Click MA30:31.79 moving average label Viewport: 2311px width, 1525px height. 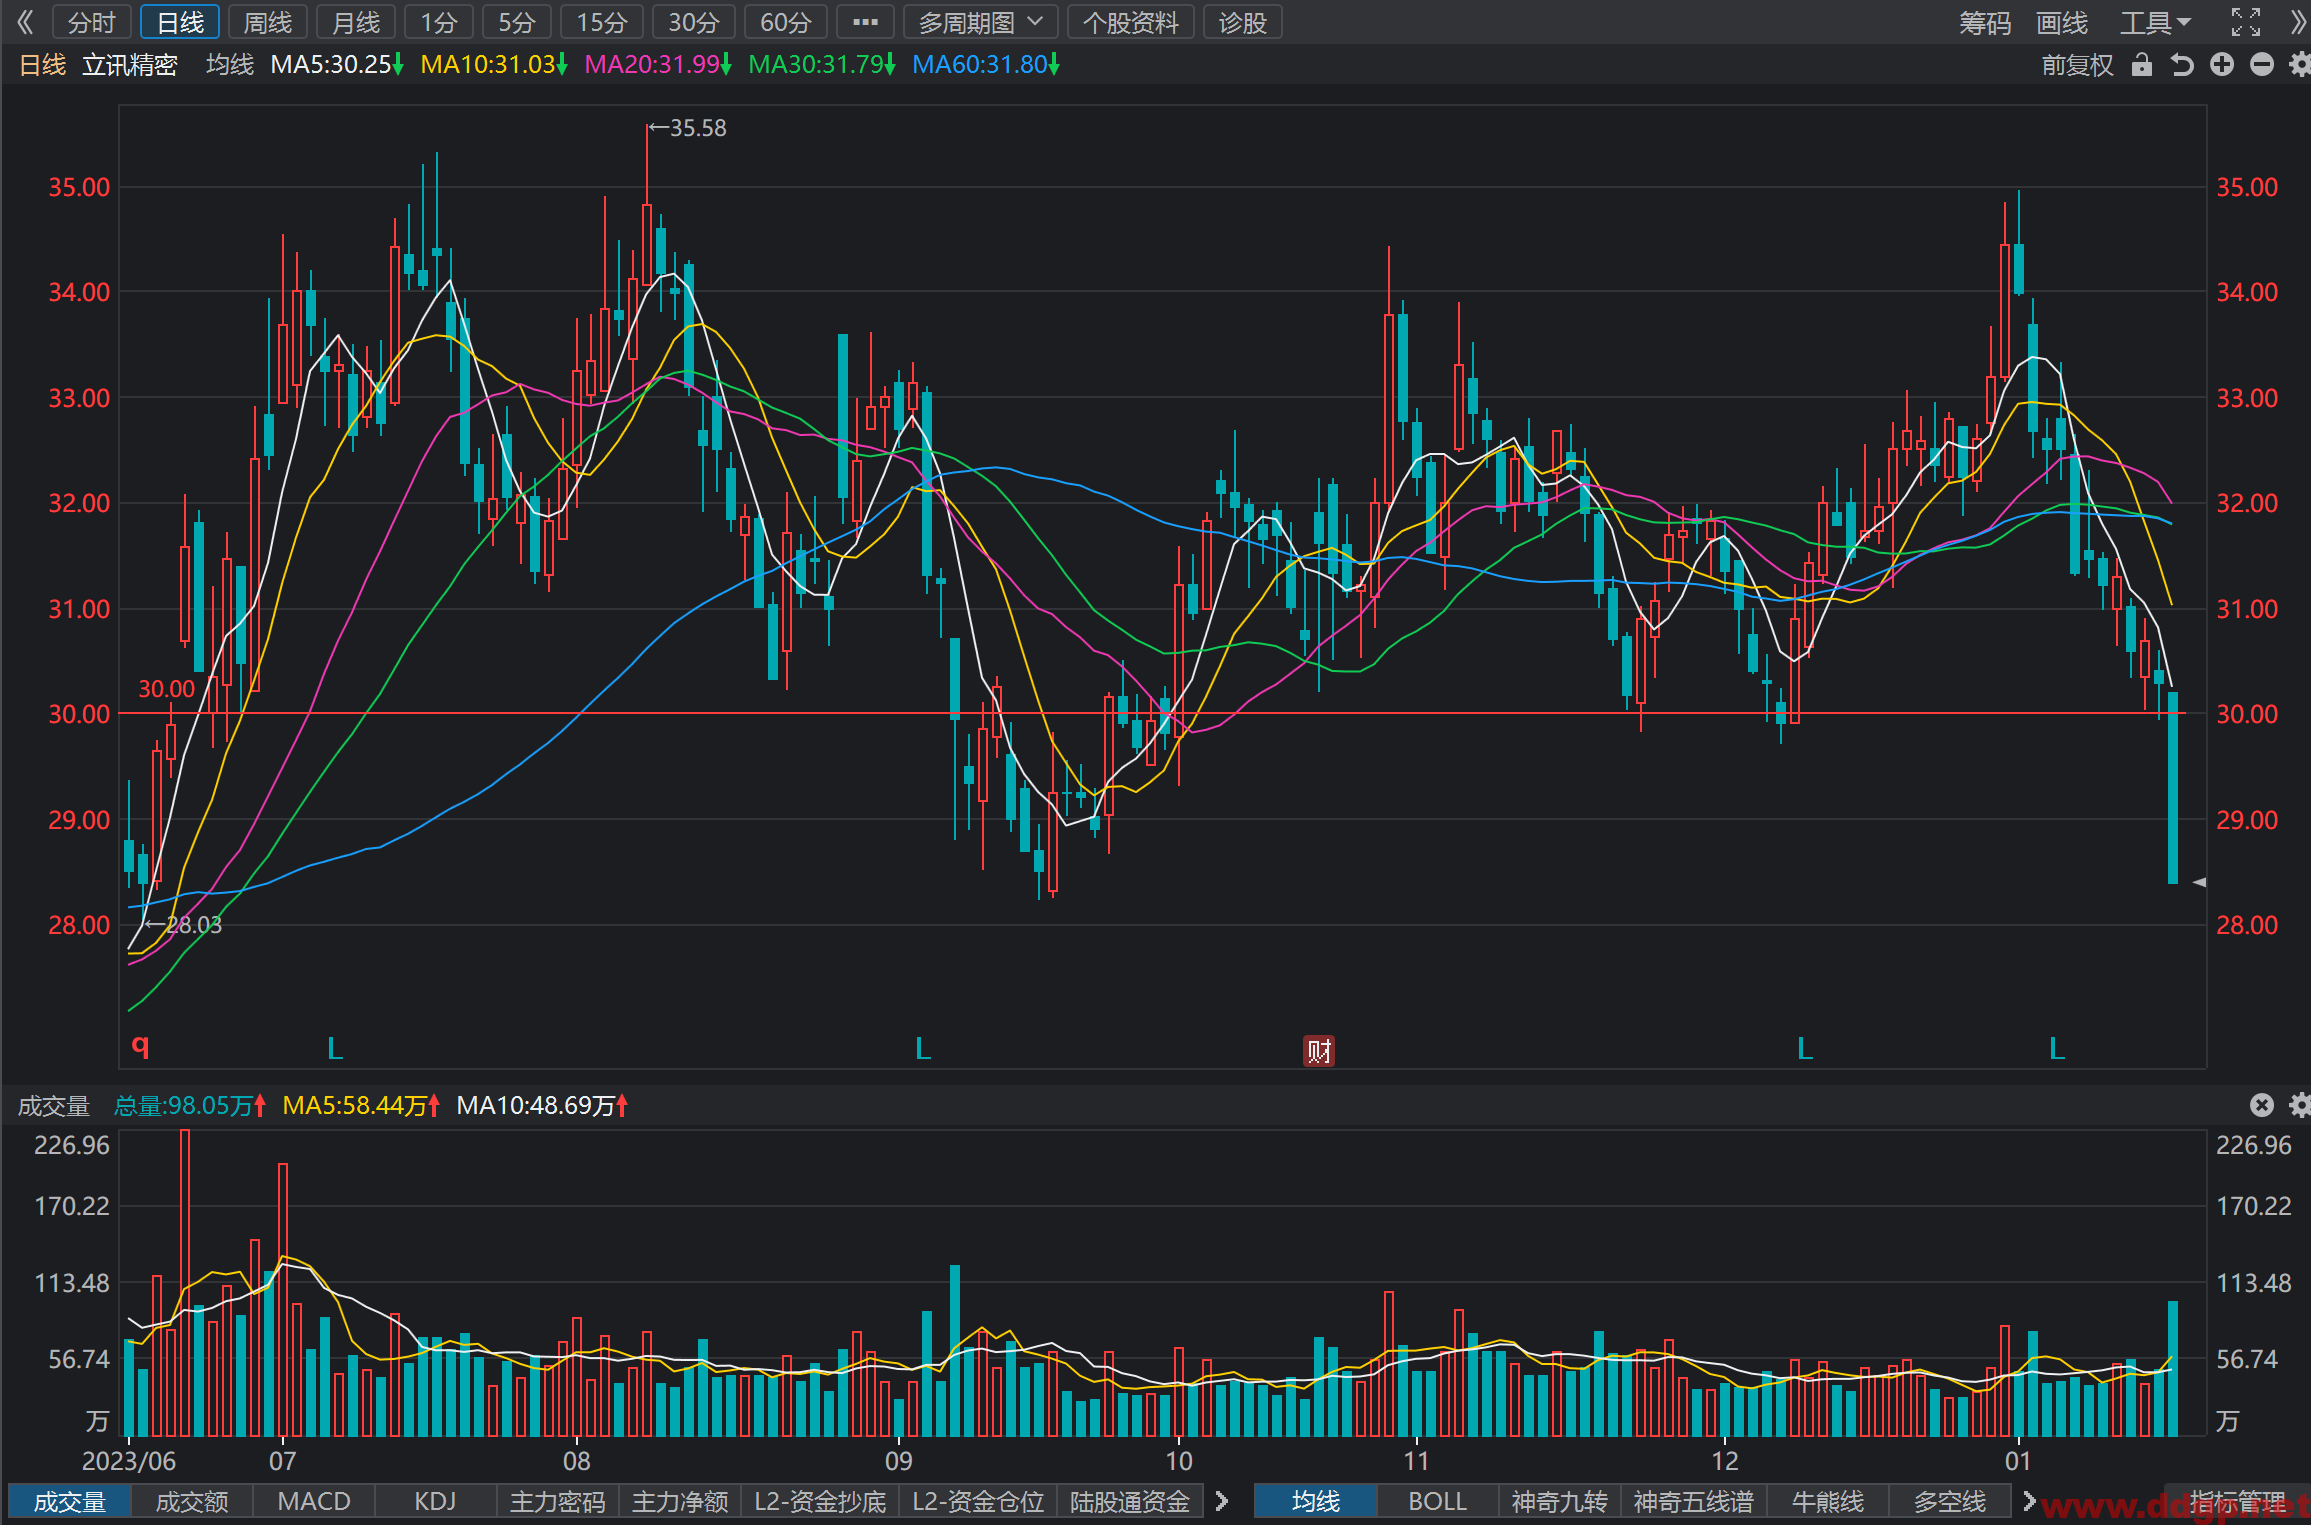(822, 65)
